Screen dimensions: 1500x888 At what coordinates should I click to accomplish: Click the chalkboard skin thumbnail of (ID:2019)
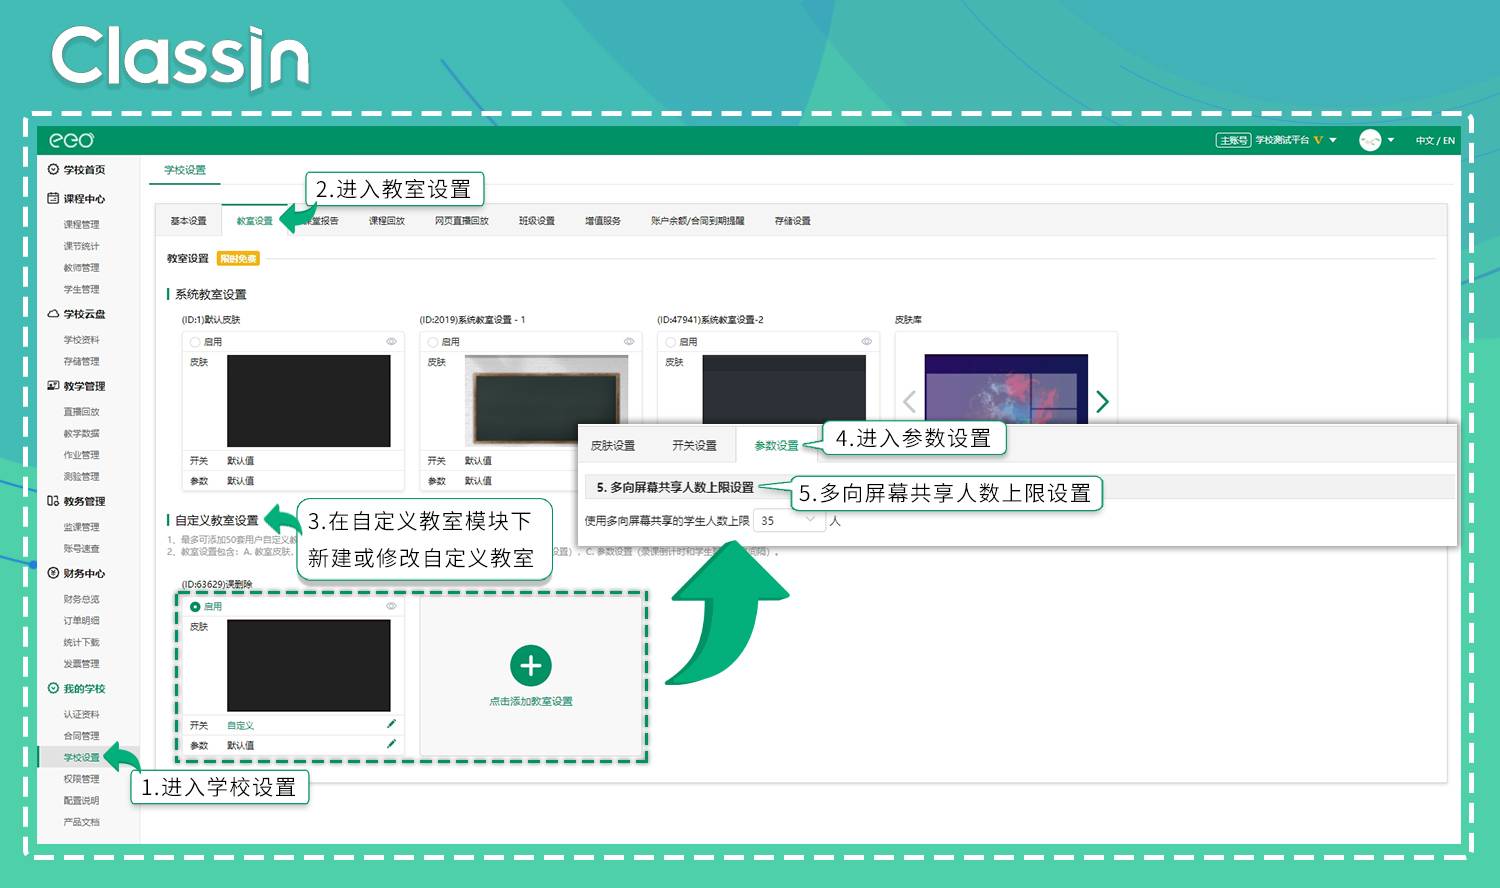click(547, 401)
